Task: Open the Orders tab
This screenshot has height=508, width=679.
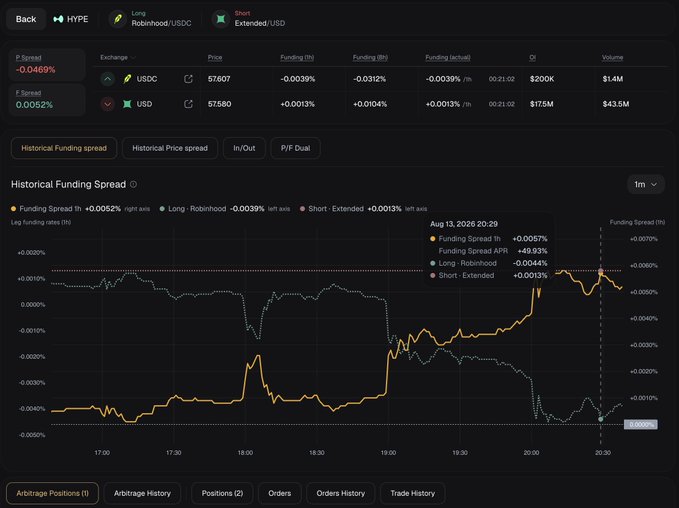Action: click(280, 493)
